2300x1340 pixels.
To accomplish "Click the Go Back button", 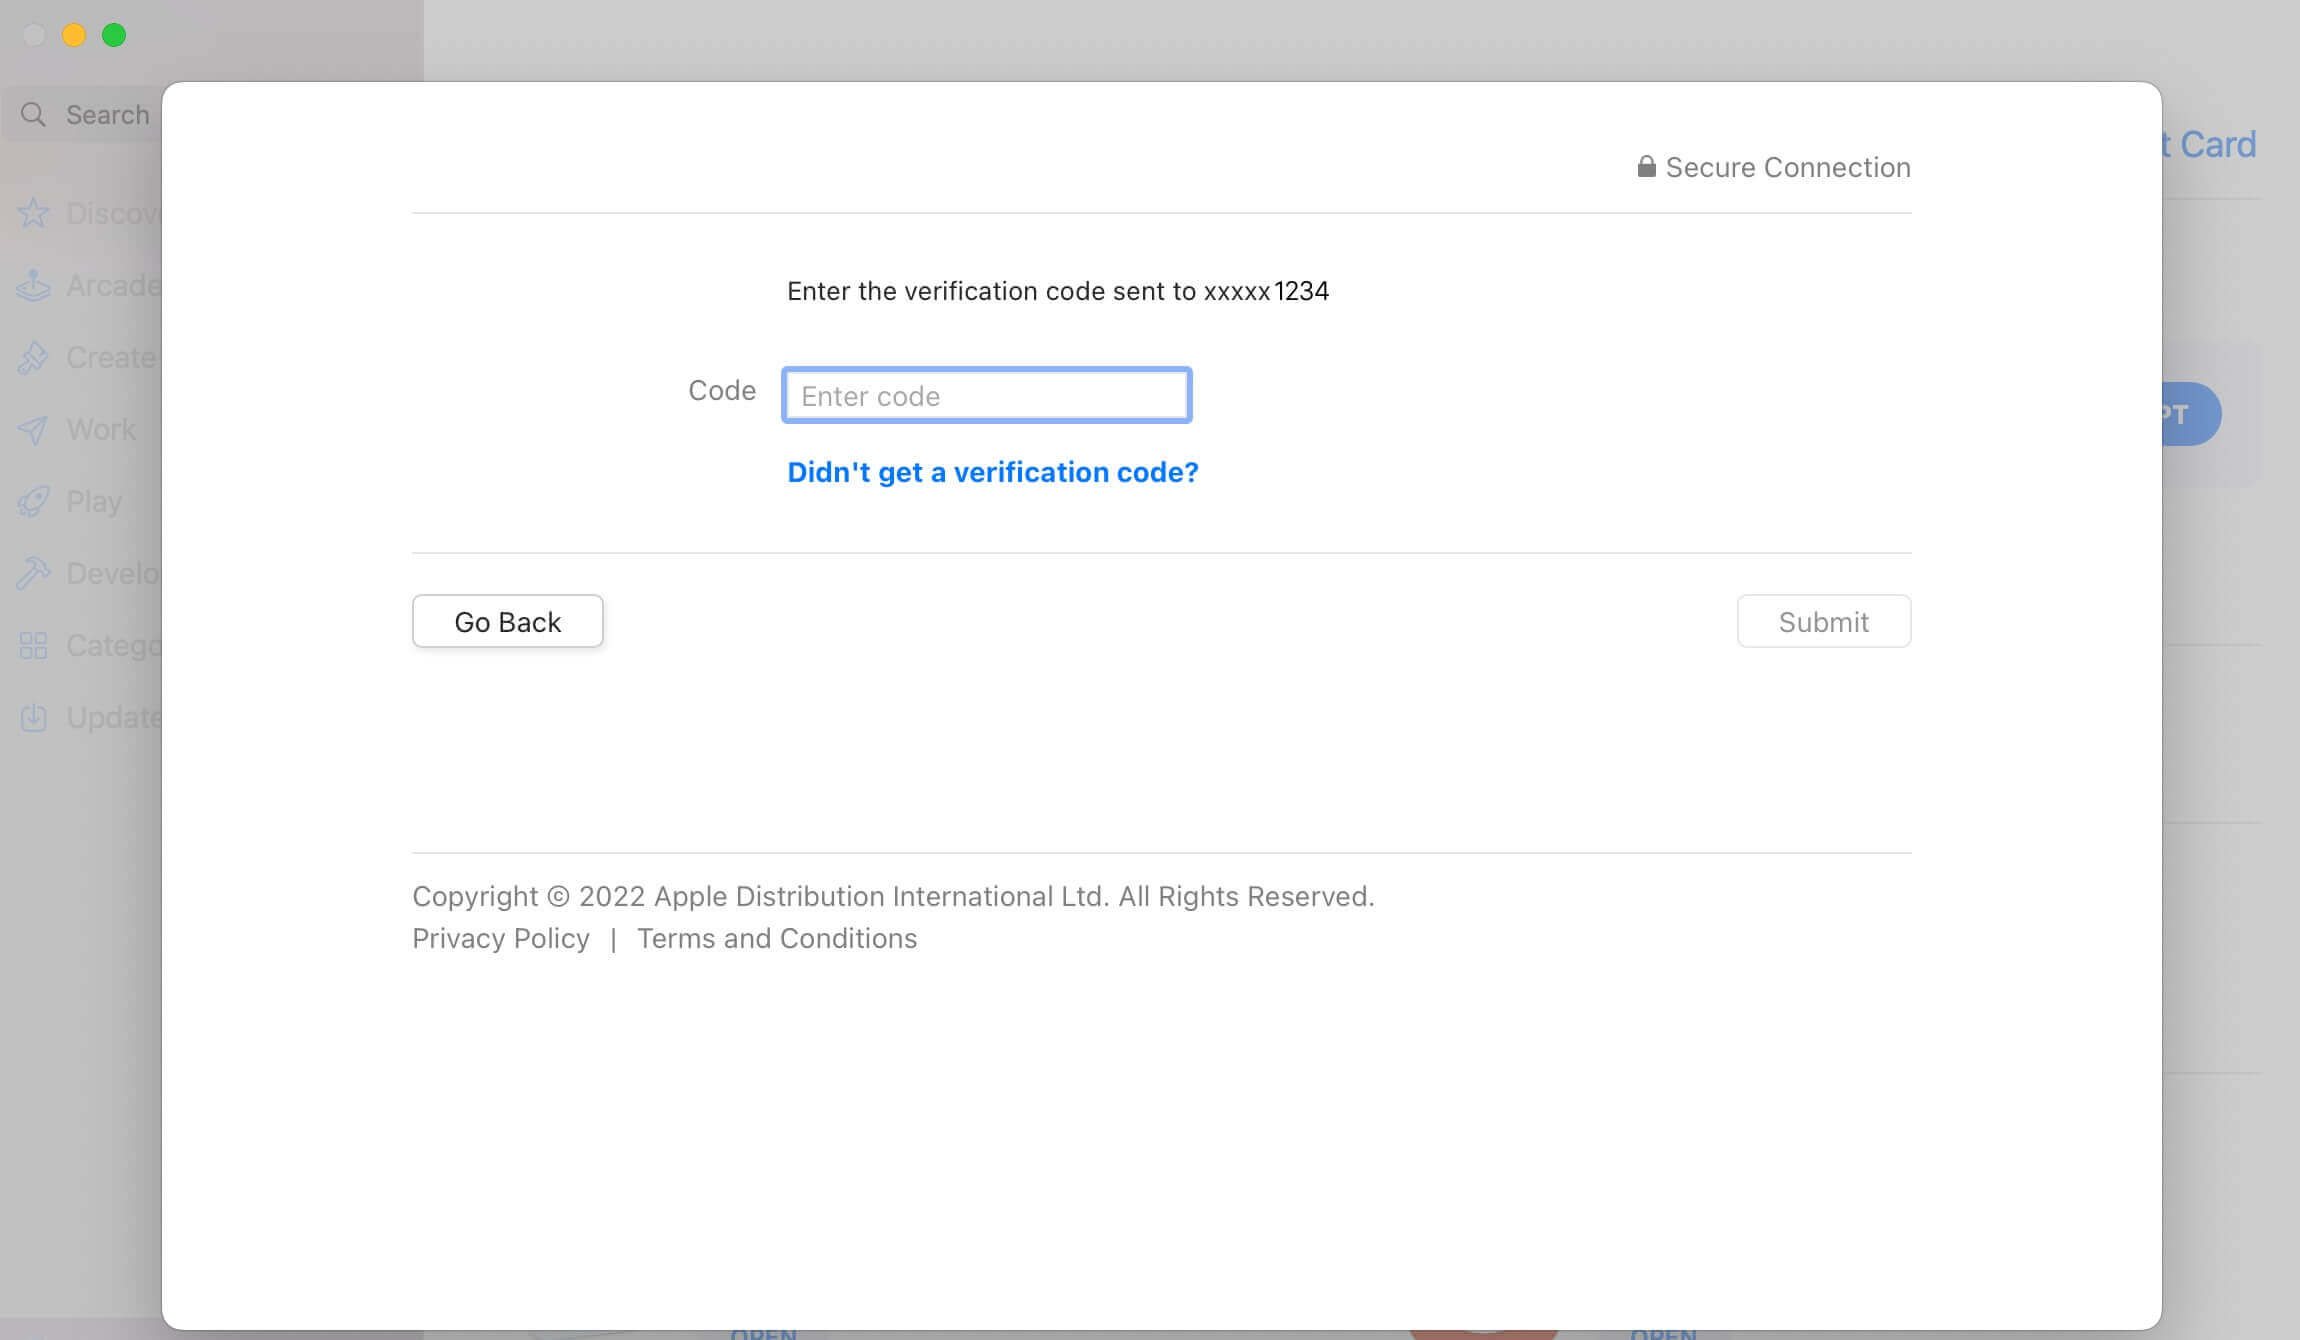I will point(507,621).
